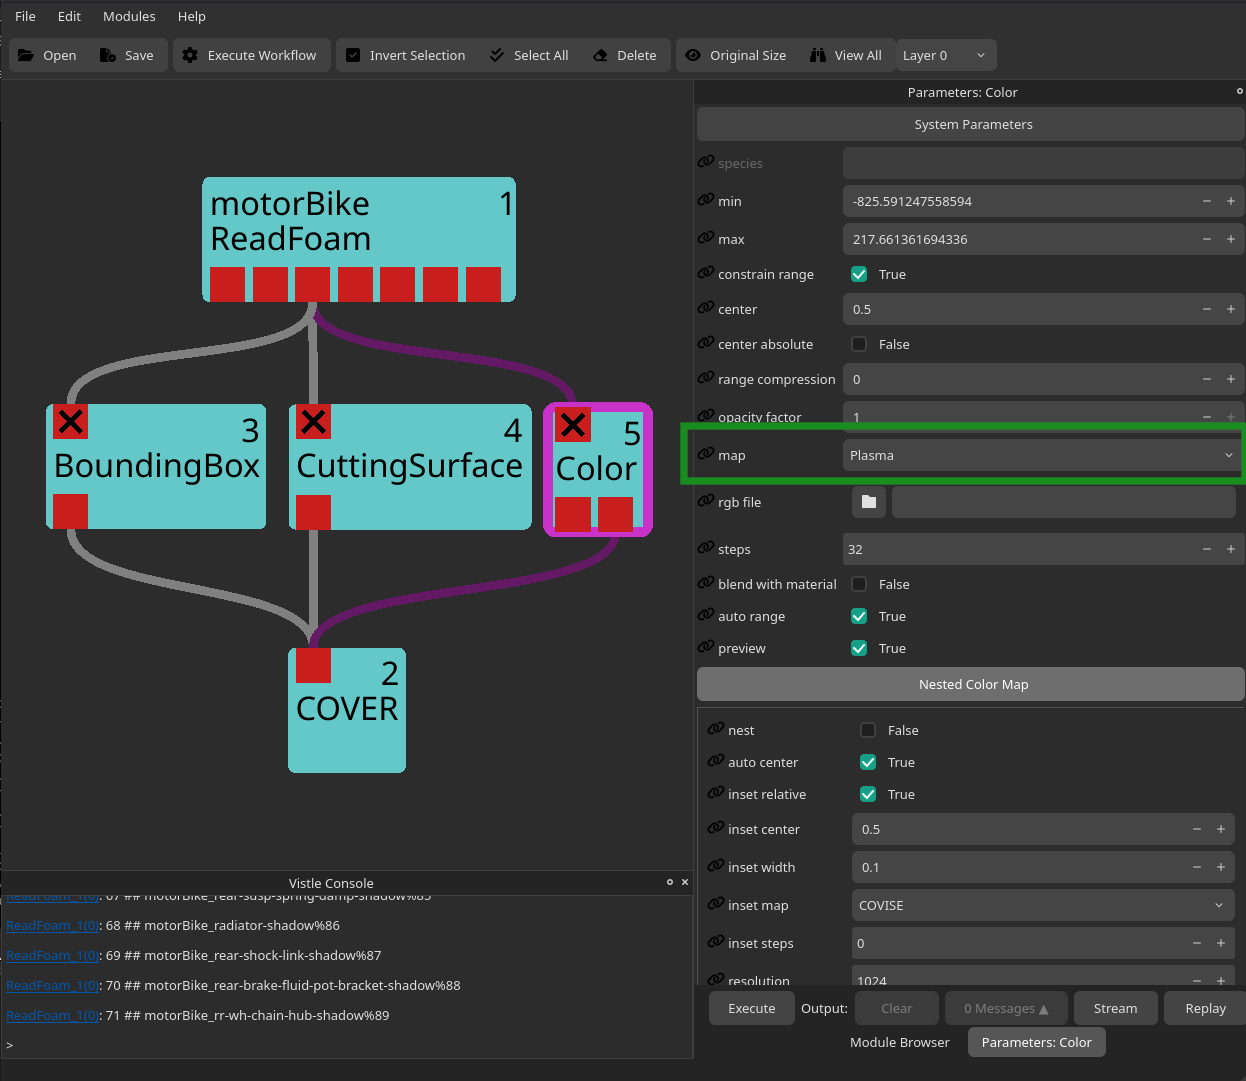Open the inset map dropdown showing COVISE

[x=1043, y=905]
